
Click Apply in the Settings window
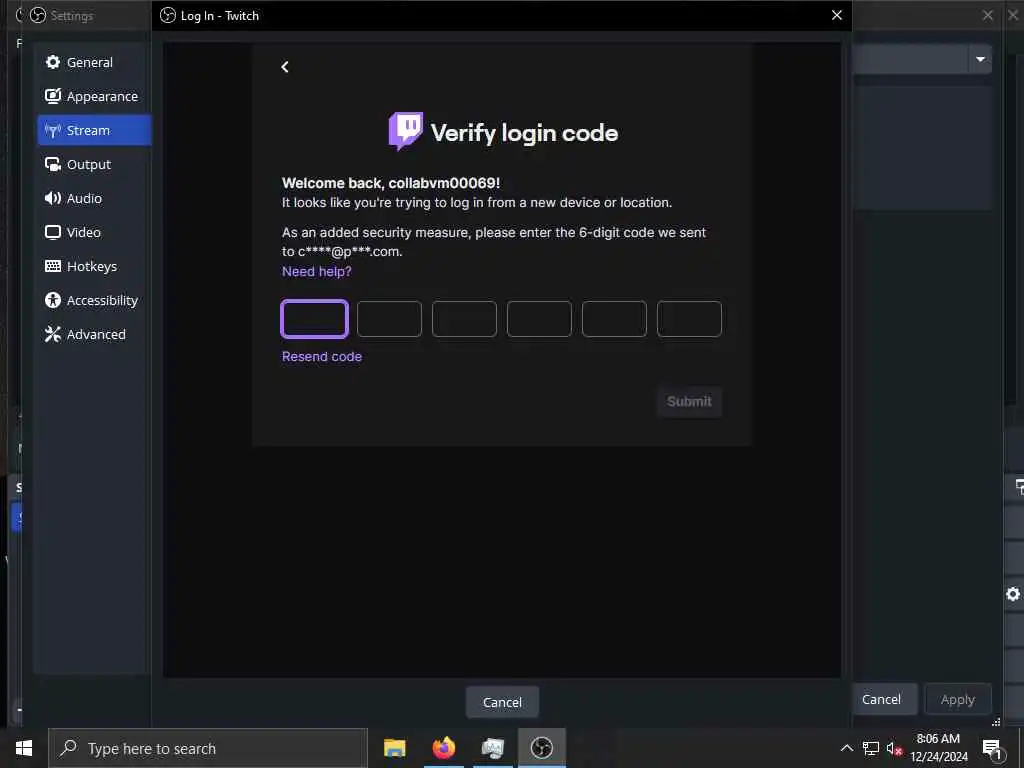coord(957,699)
